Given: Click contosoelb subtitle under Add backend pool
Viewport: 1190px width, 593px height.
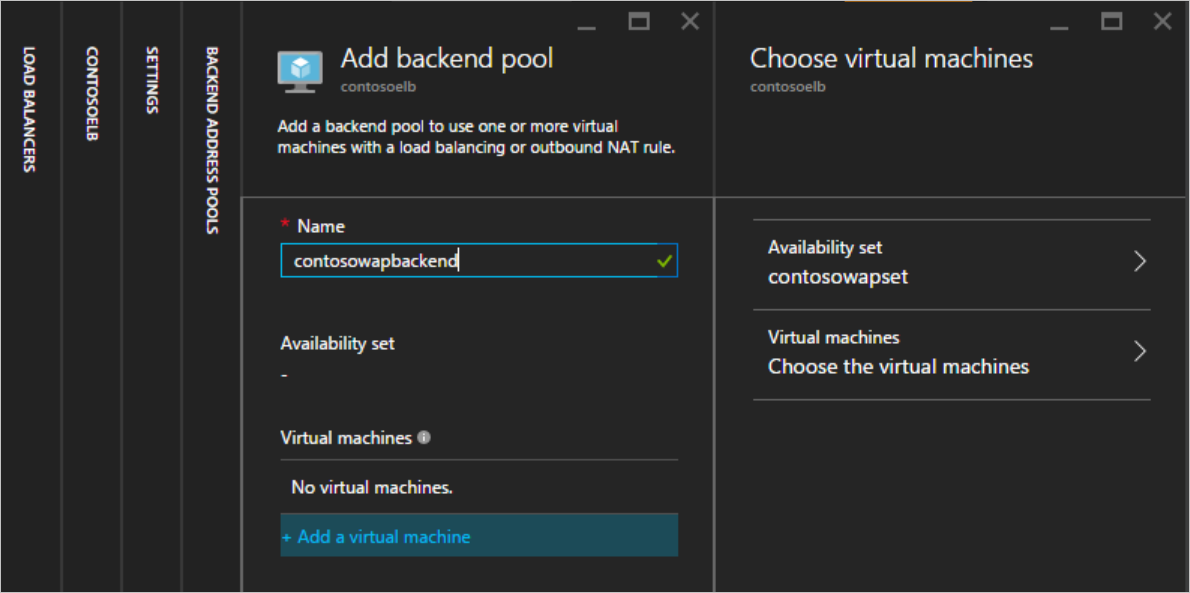Looking at the screenshot, I should (378, 87).
